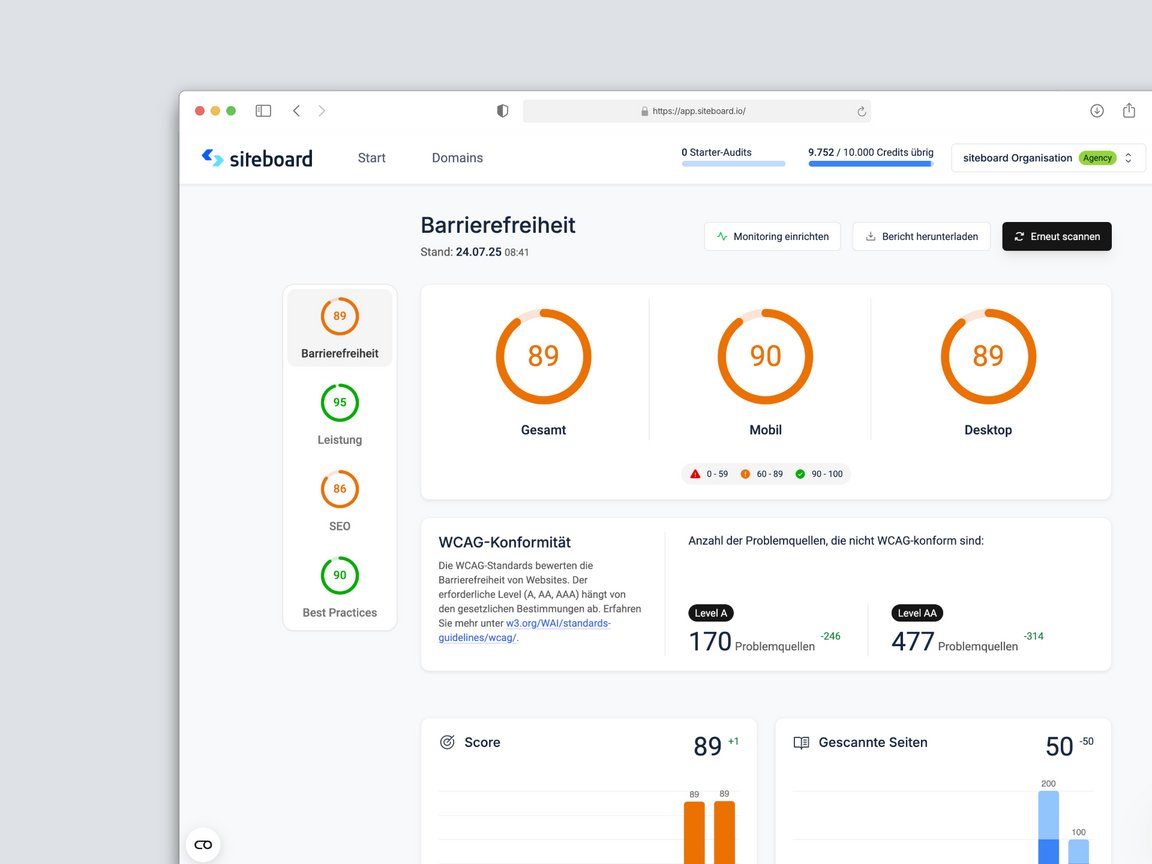Select the Barrierefreiheit score icon in sidebar
The width and height of the screenshot is (1152, 864).
(339, 315)
